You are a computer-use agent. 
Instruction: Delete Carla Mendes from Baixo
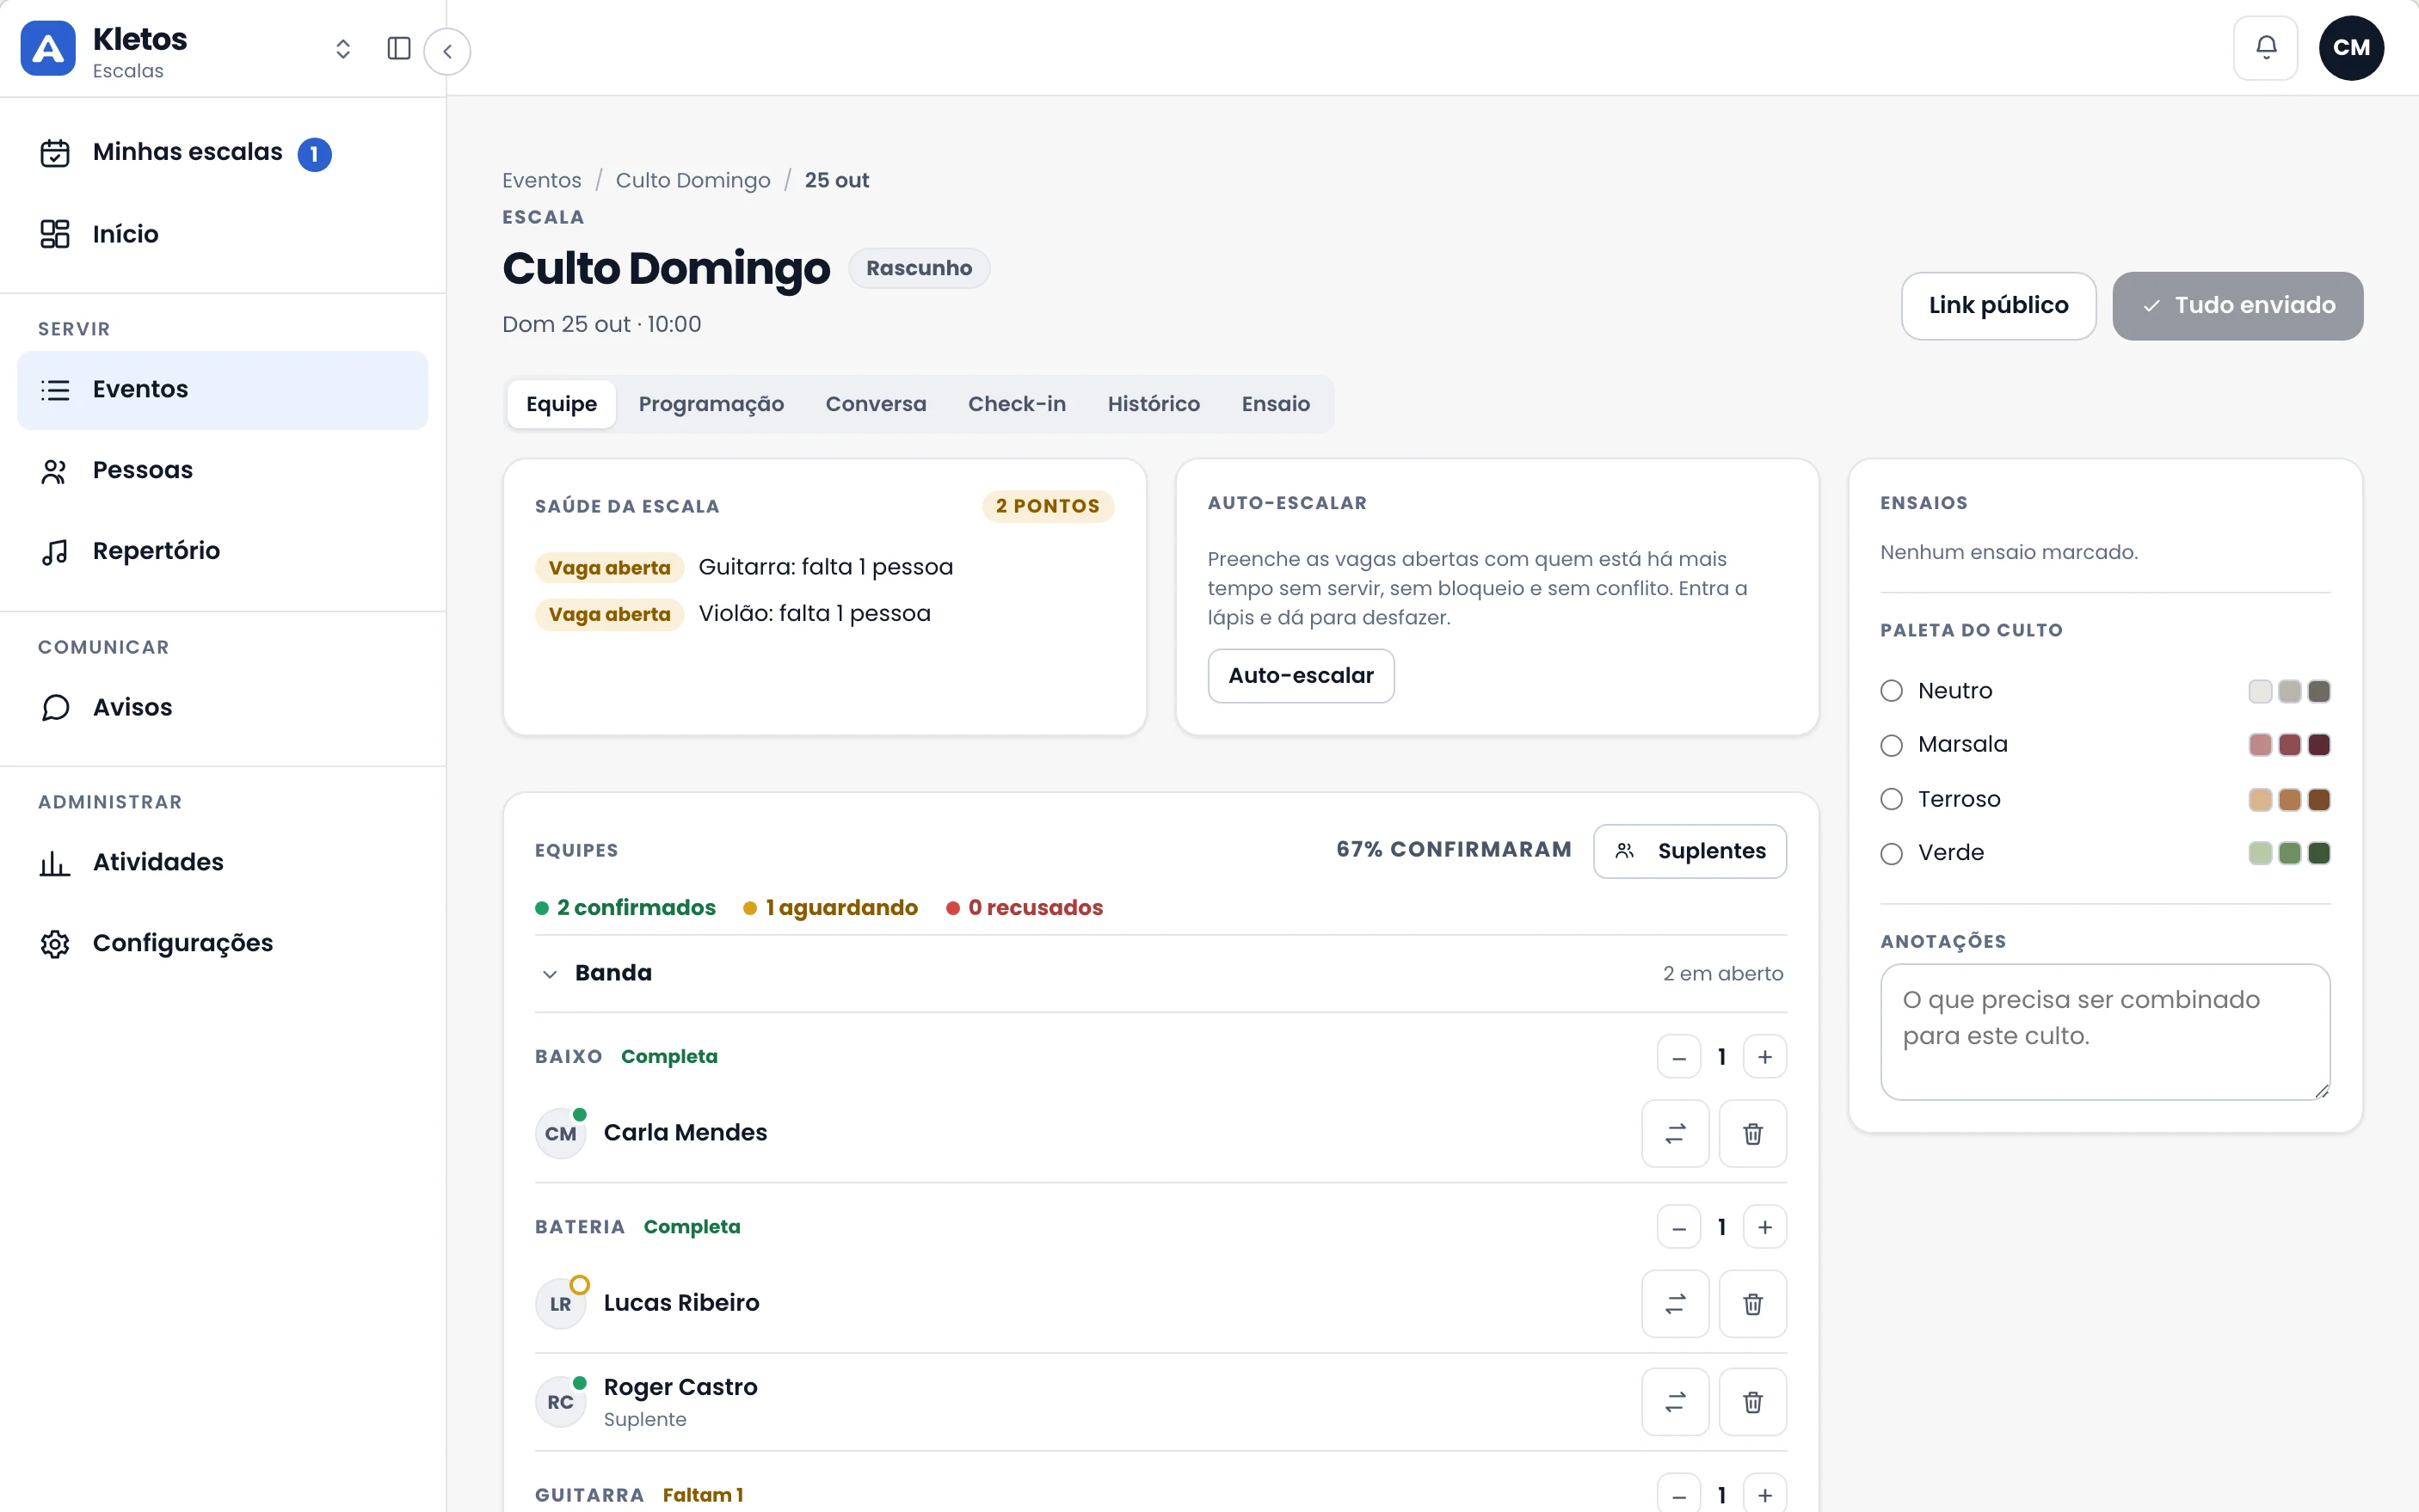pos(1752,1133)
